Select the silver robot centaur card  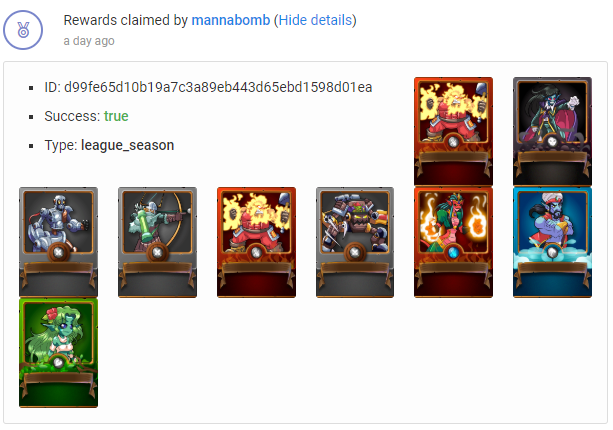click(x=58, y=242)
